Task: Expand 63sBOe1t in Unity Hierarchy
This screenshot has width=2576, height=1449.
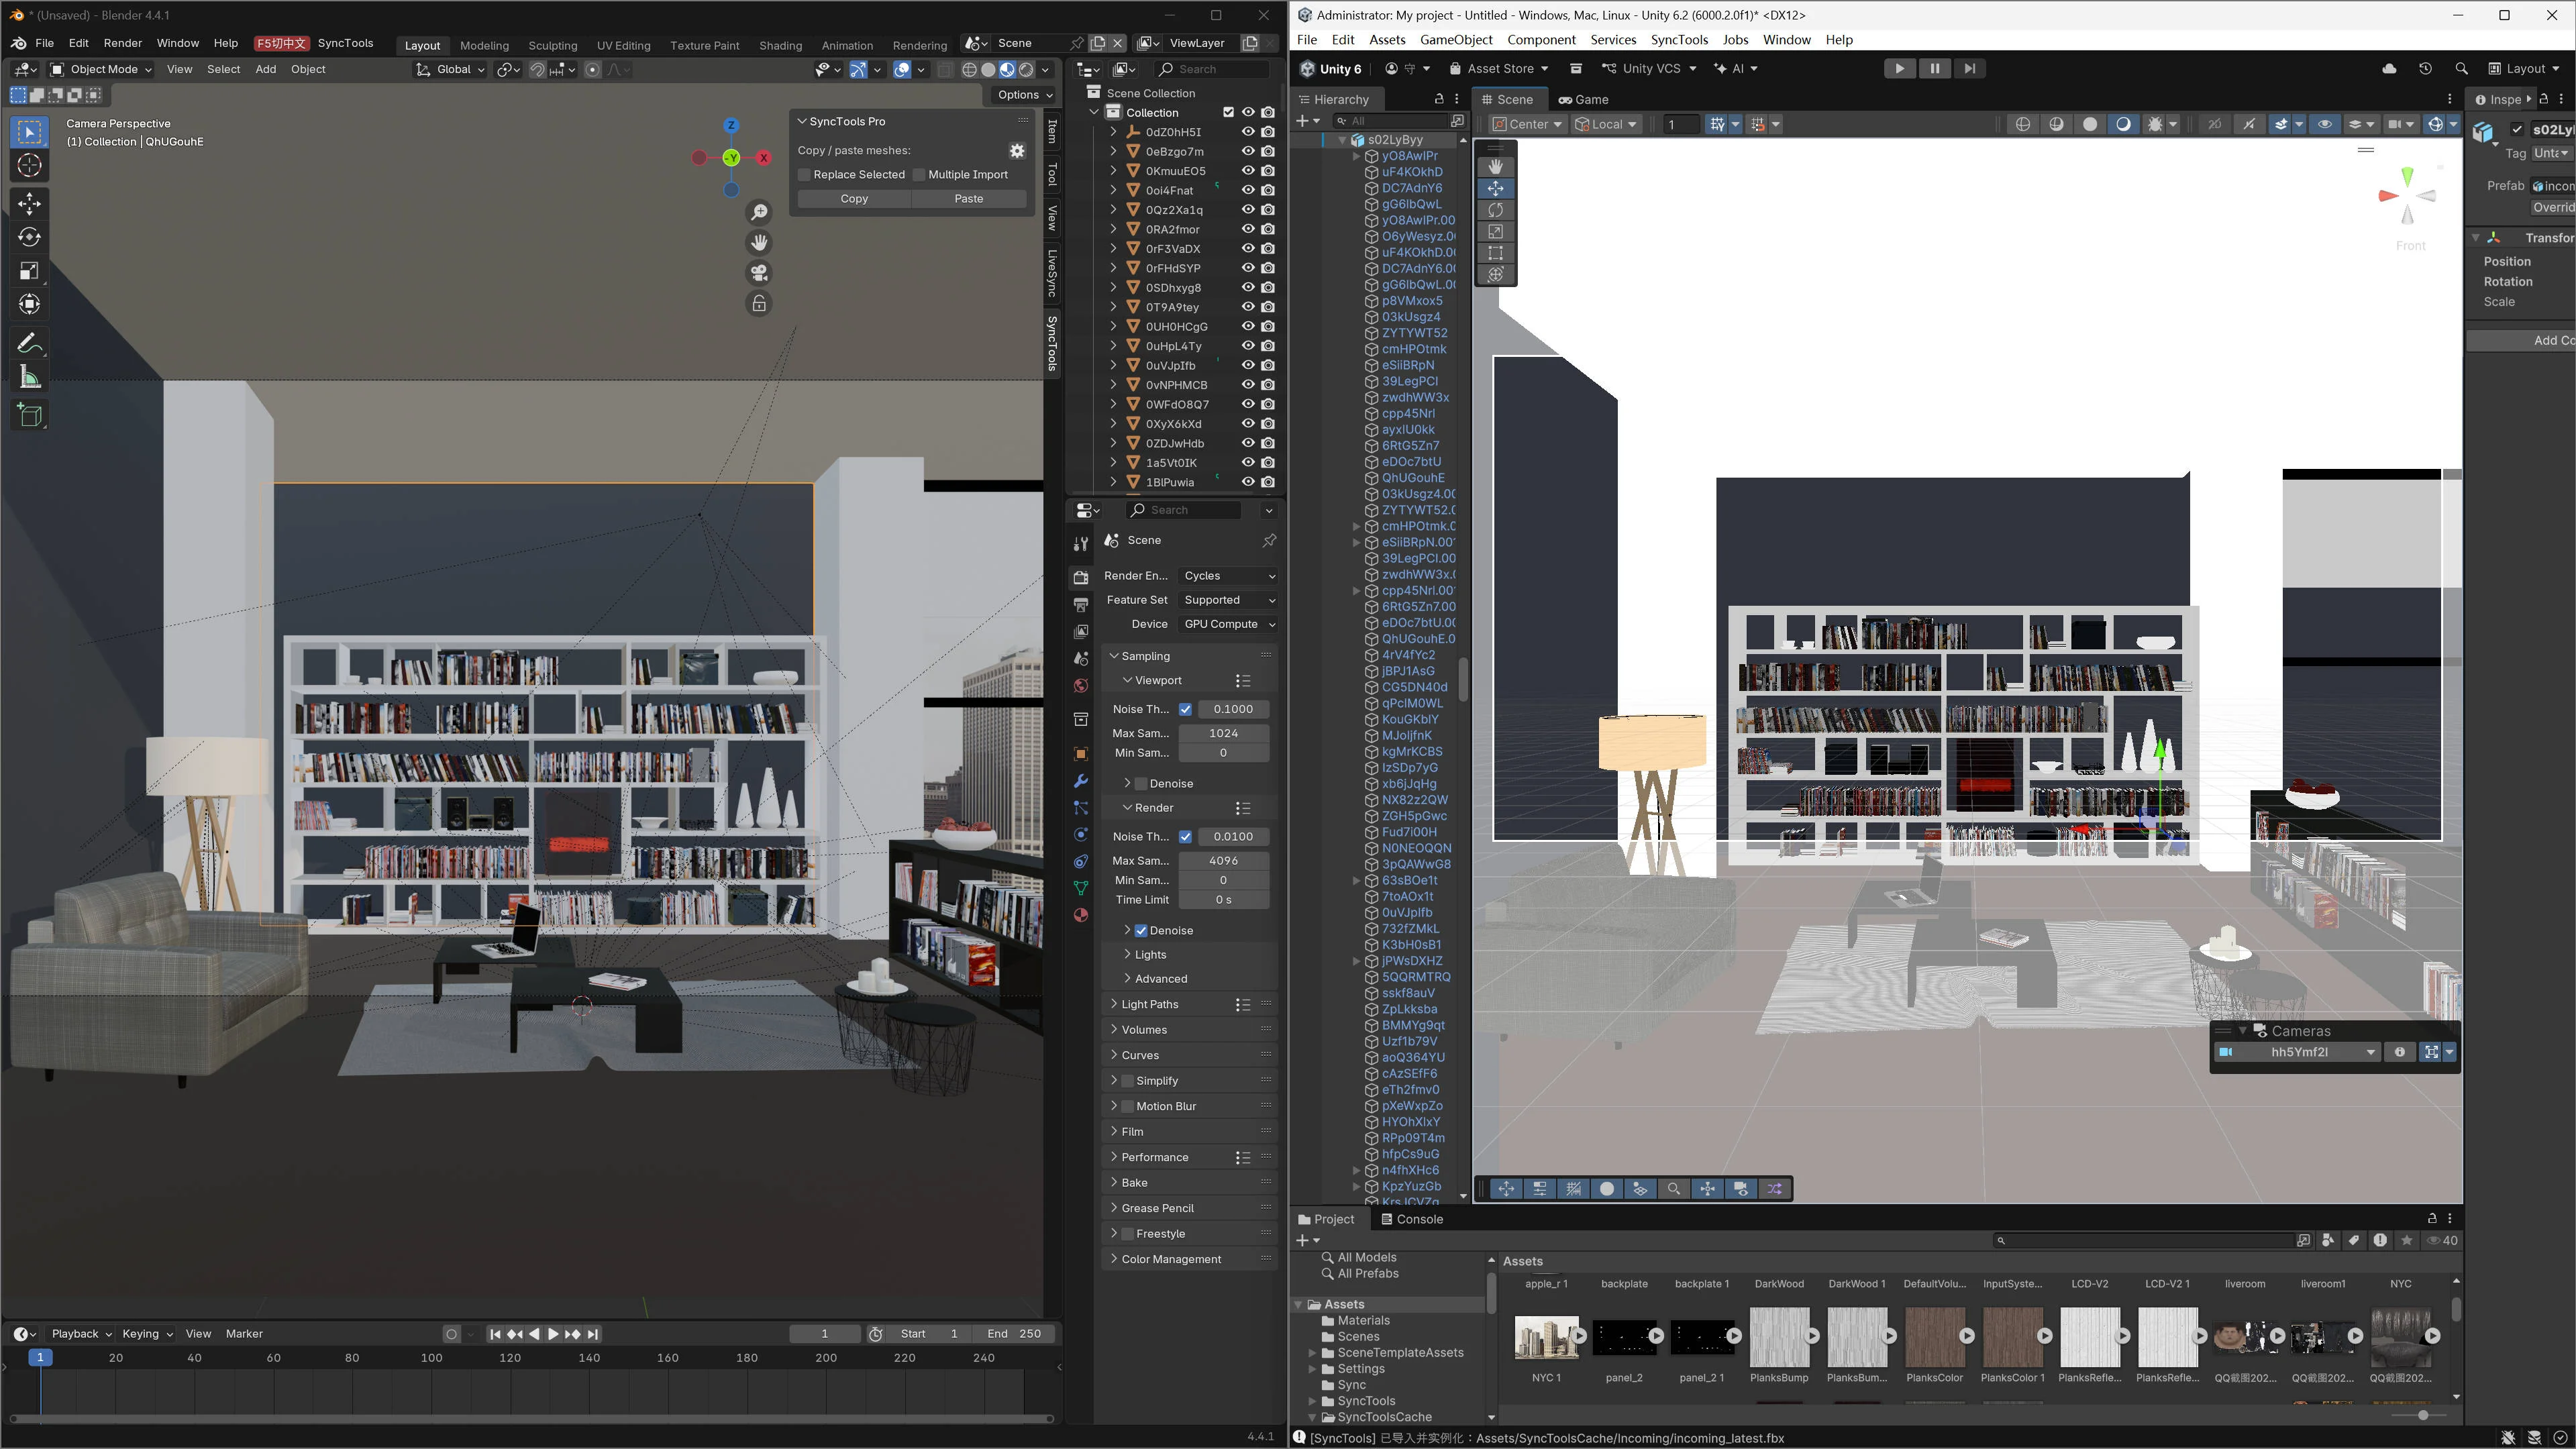Action: [x=1357, y=881]
